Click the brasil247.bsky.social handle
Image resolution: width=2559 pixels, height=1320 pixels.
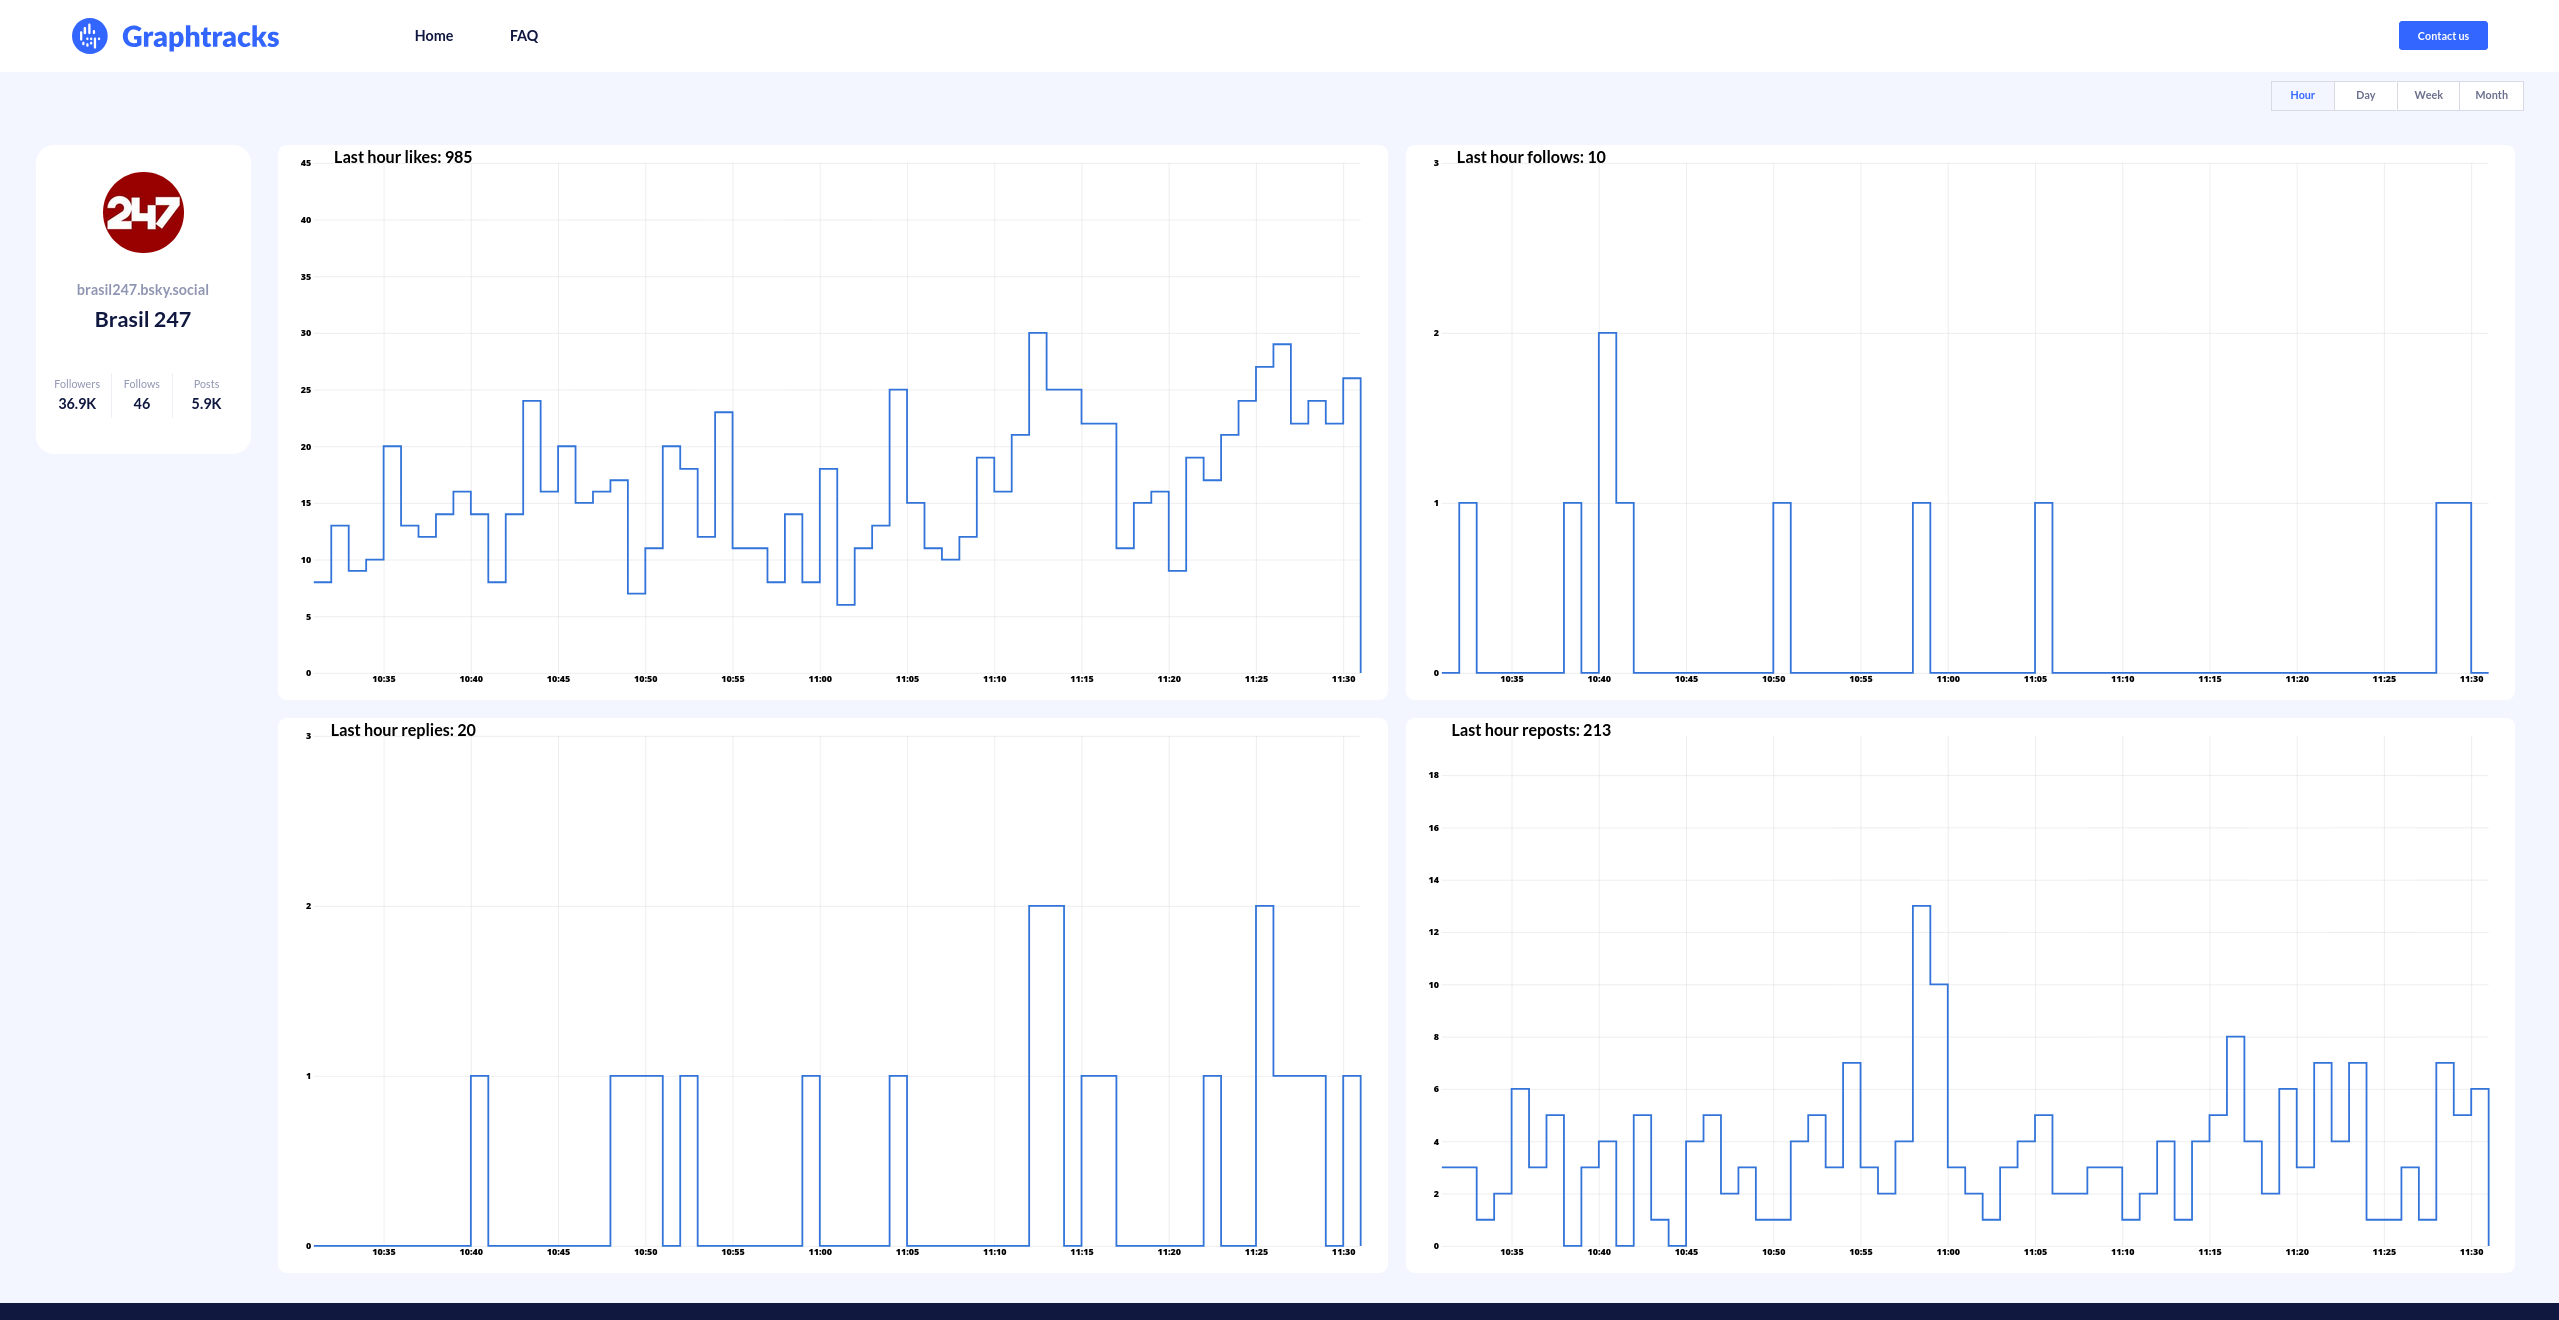click(x=142, y=289)
